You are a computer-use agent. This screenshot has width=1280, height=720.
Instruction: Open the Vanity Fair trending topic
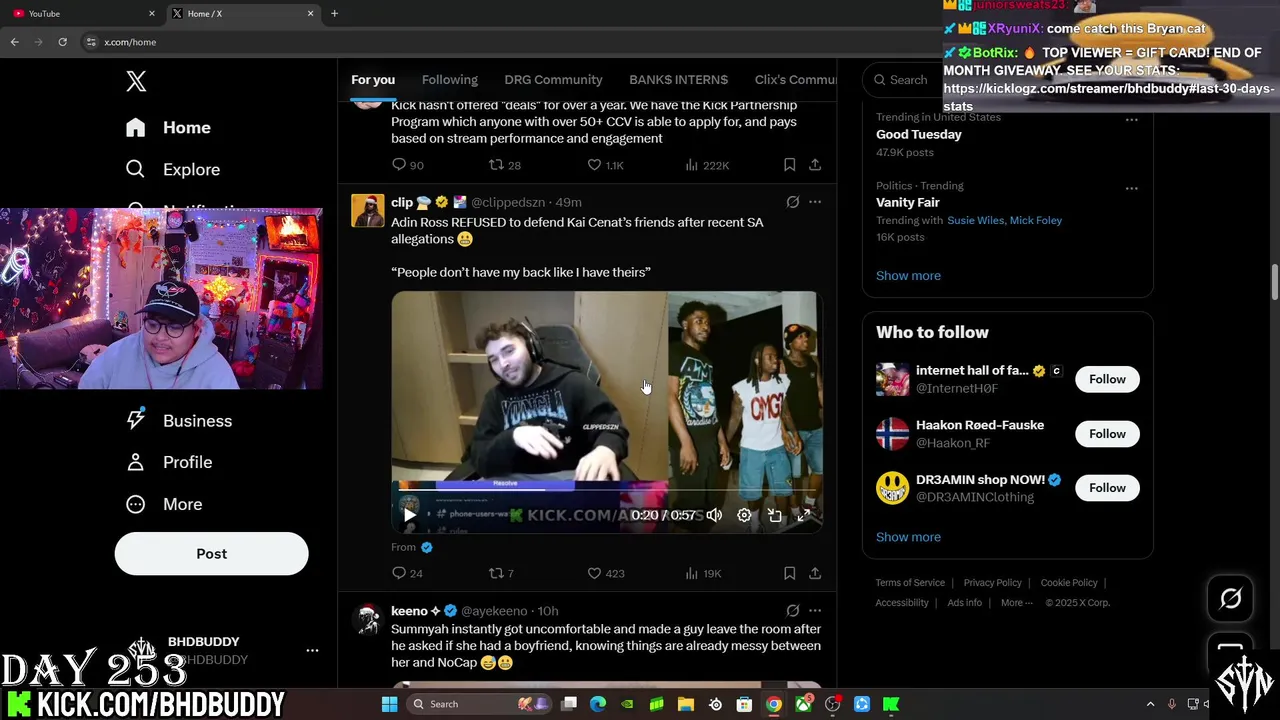pyautogui.click(x=907, y=202)
